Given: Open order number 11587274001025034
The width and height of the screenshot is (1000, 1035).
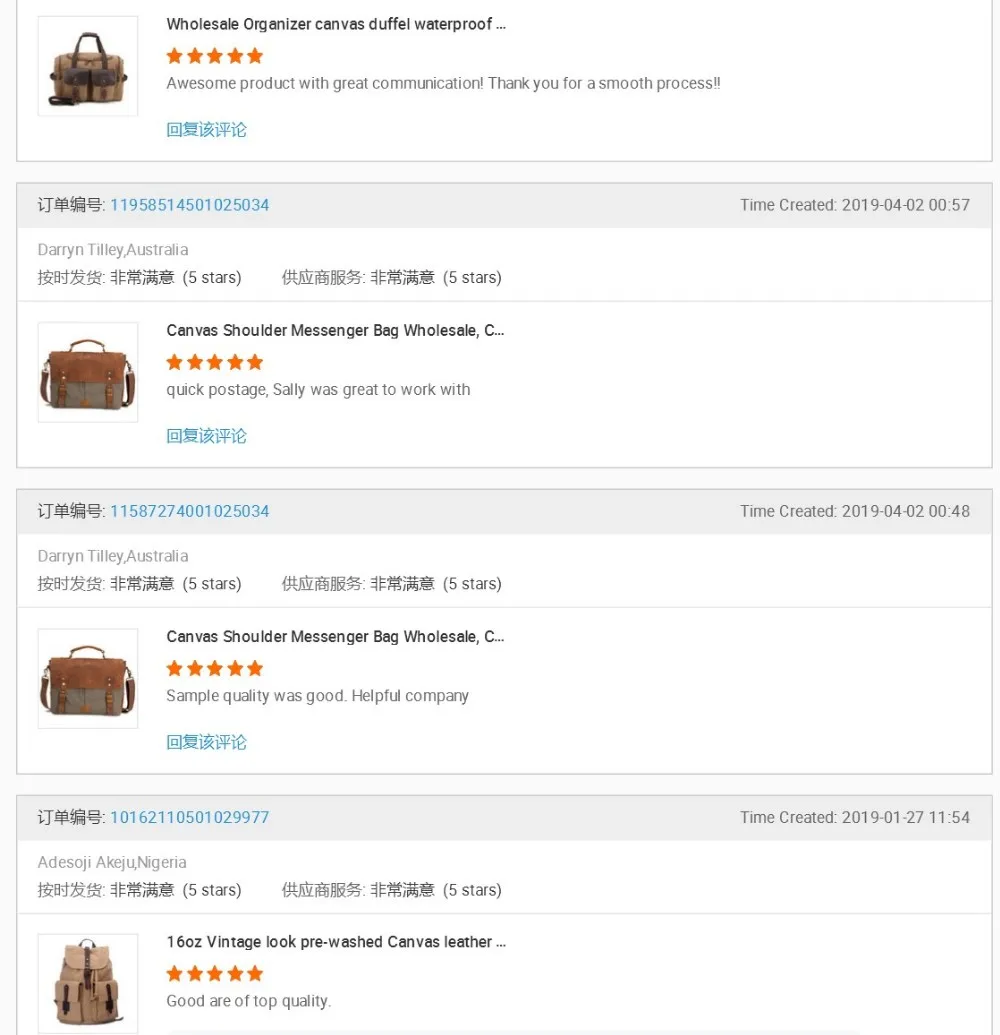Looking at the screenshot, I should pyautogui.click(x=189, y=512).
